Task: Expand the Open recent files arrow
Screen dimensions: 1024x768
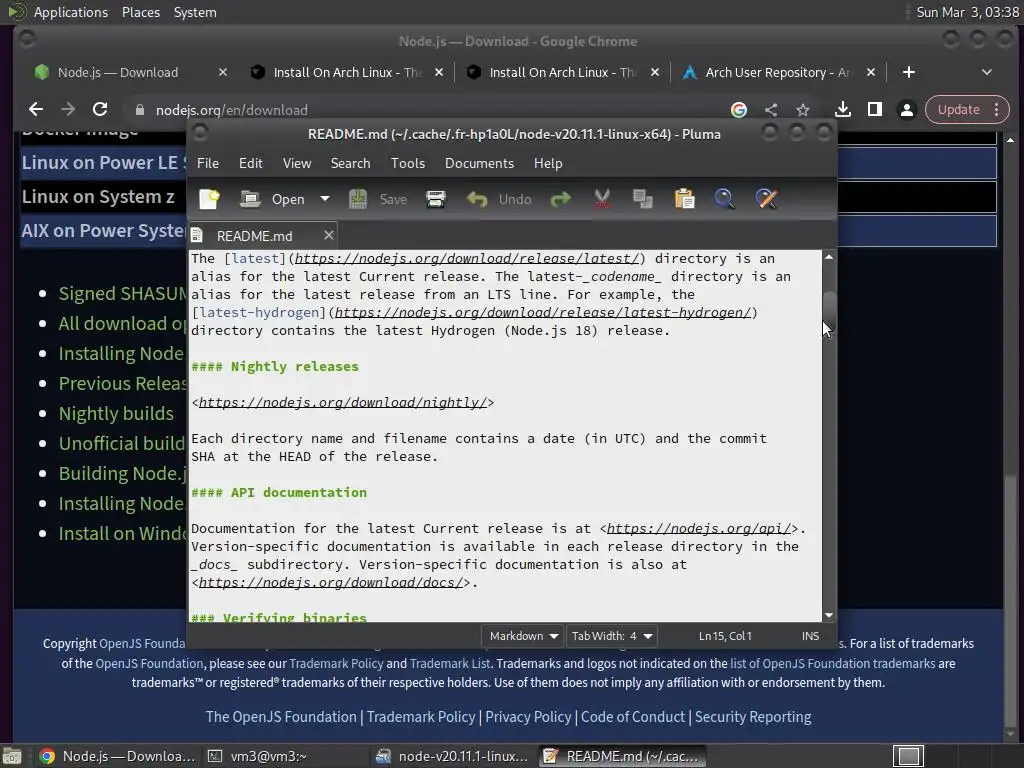Action: click(325, 199)
